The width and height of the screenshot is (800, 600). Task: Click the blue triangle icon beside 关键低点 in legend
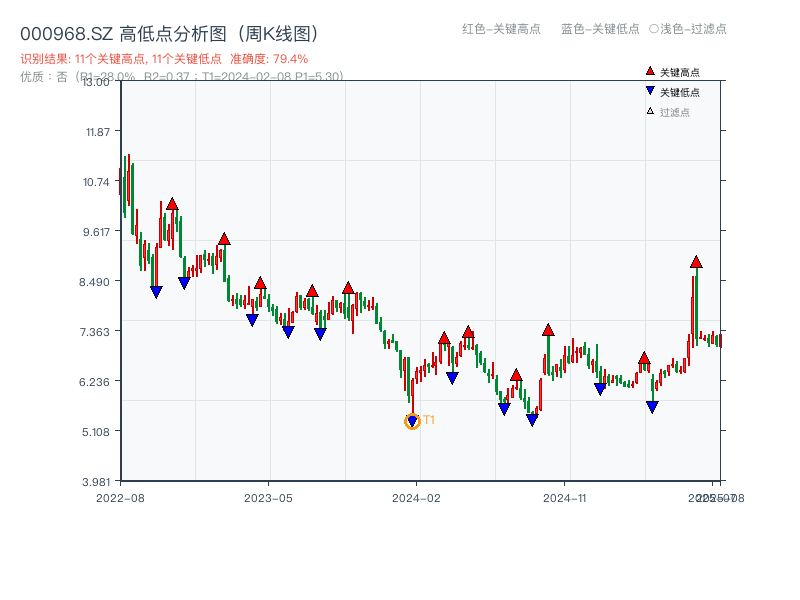click(x=650, y=91)
